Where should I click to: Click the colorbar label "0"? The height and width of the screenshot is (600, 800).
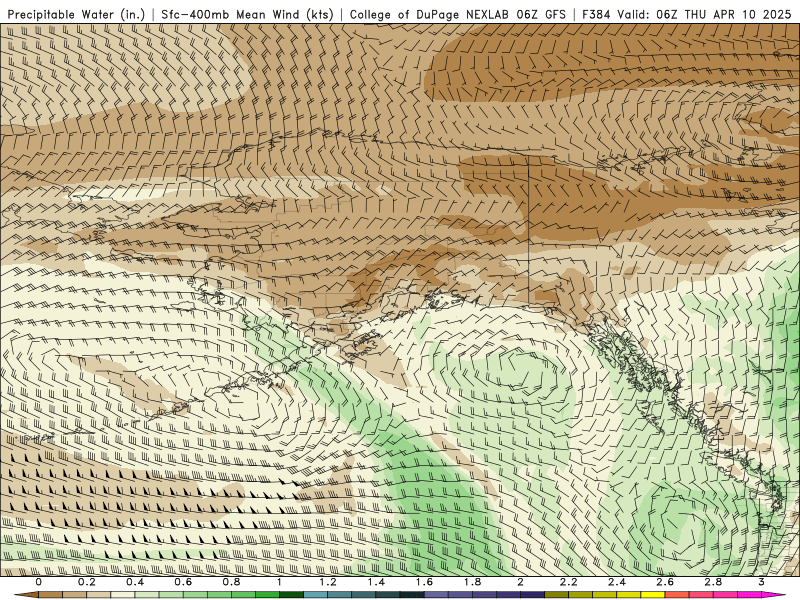pos(39,582)
